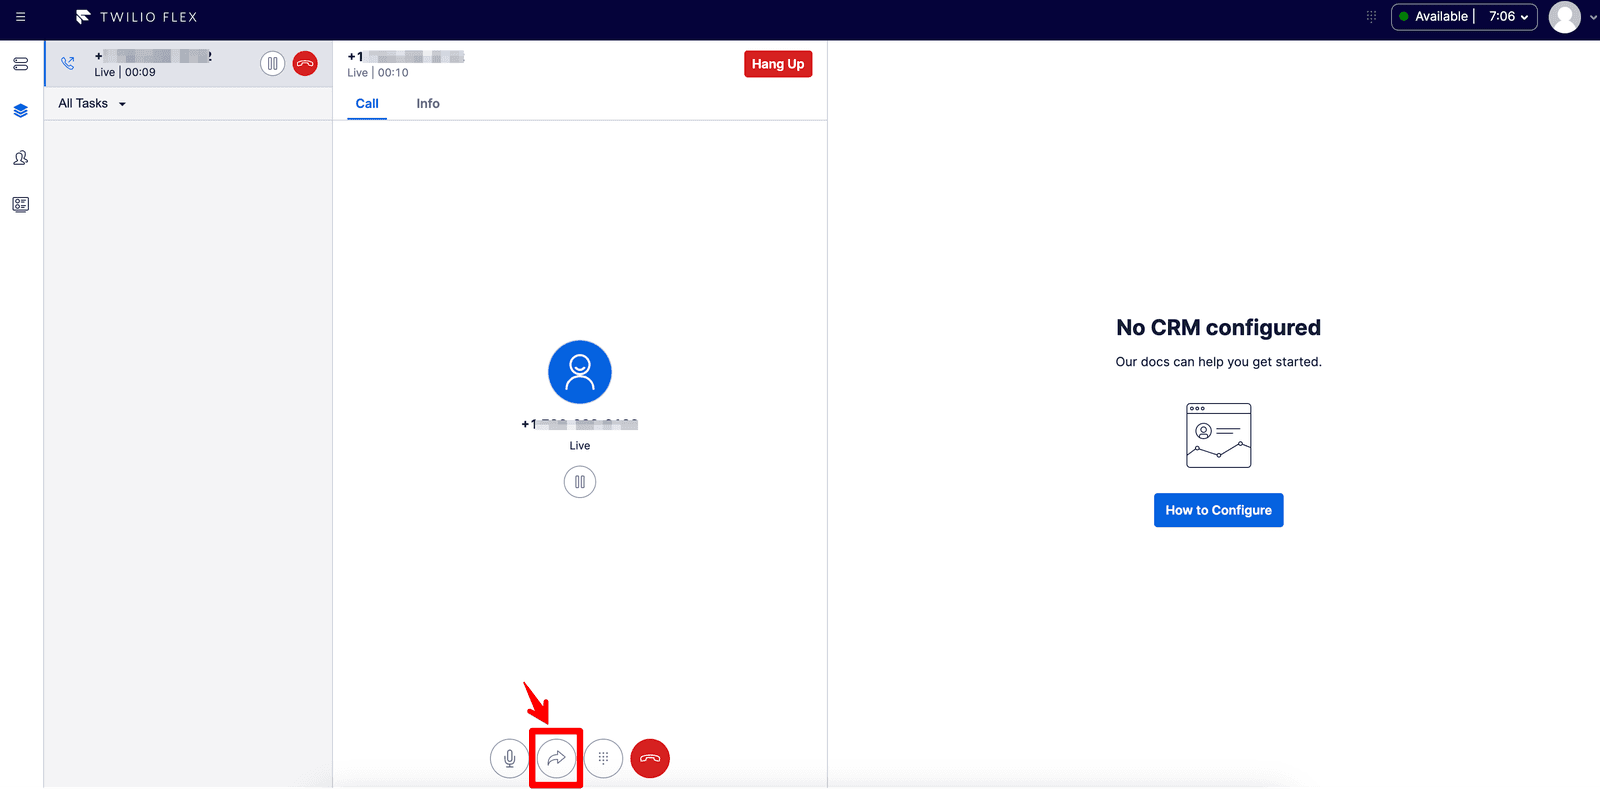Screen dimensions: 1600x790
Task: Open the dialpad keypad icon
Action: (603, 759)
